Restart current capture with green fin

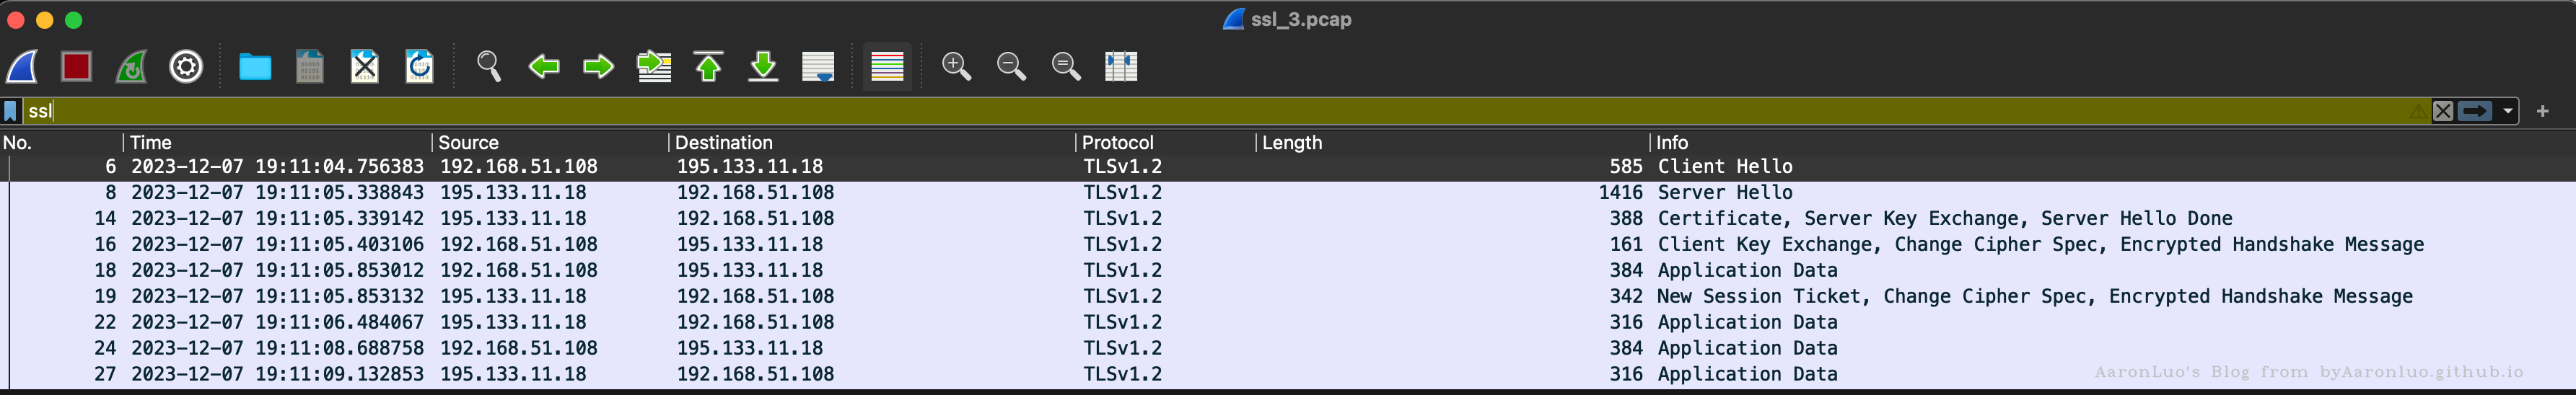(131, 67)
